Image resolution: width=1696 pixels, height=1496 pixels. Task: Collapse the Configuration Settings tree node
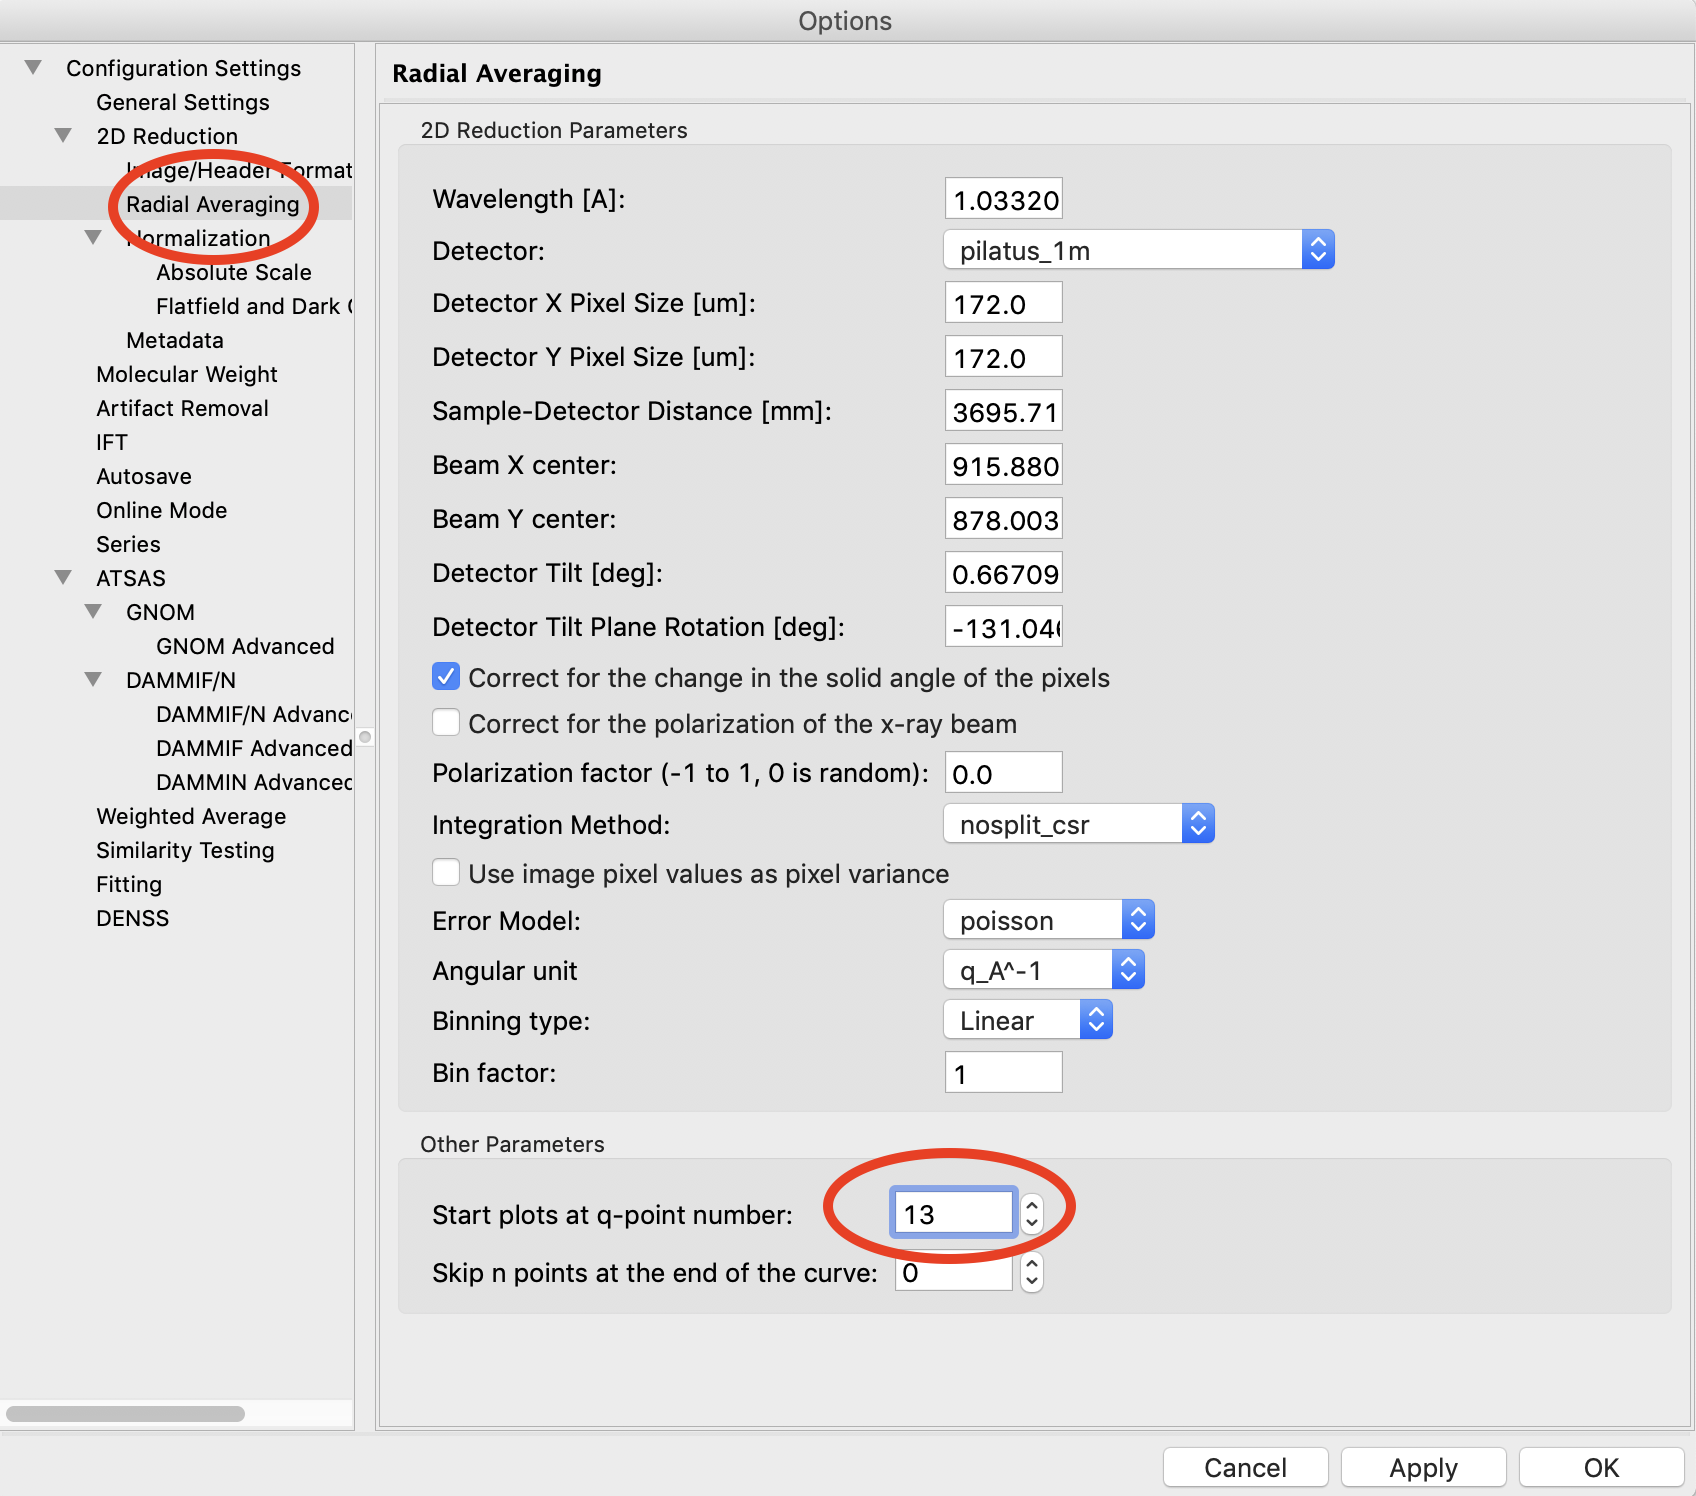coord(33,68)
